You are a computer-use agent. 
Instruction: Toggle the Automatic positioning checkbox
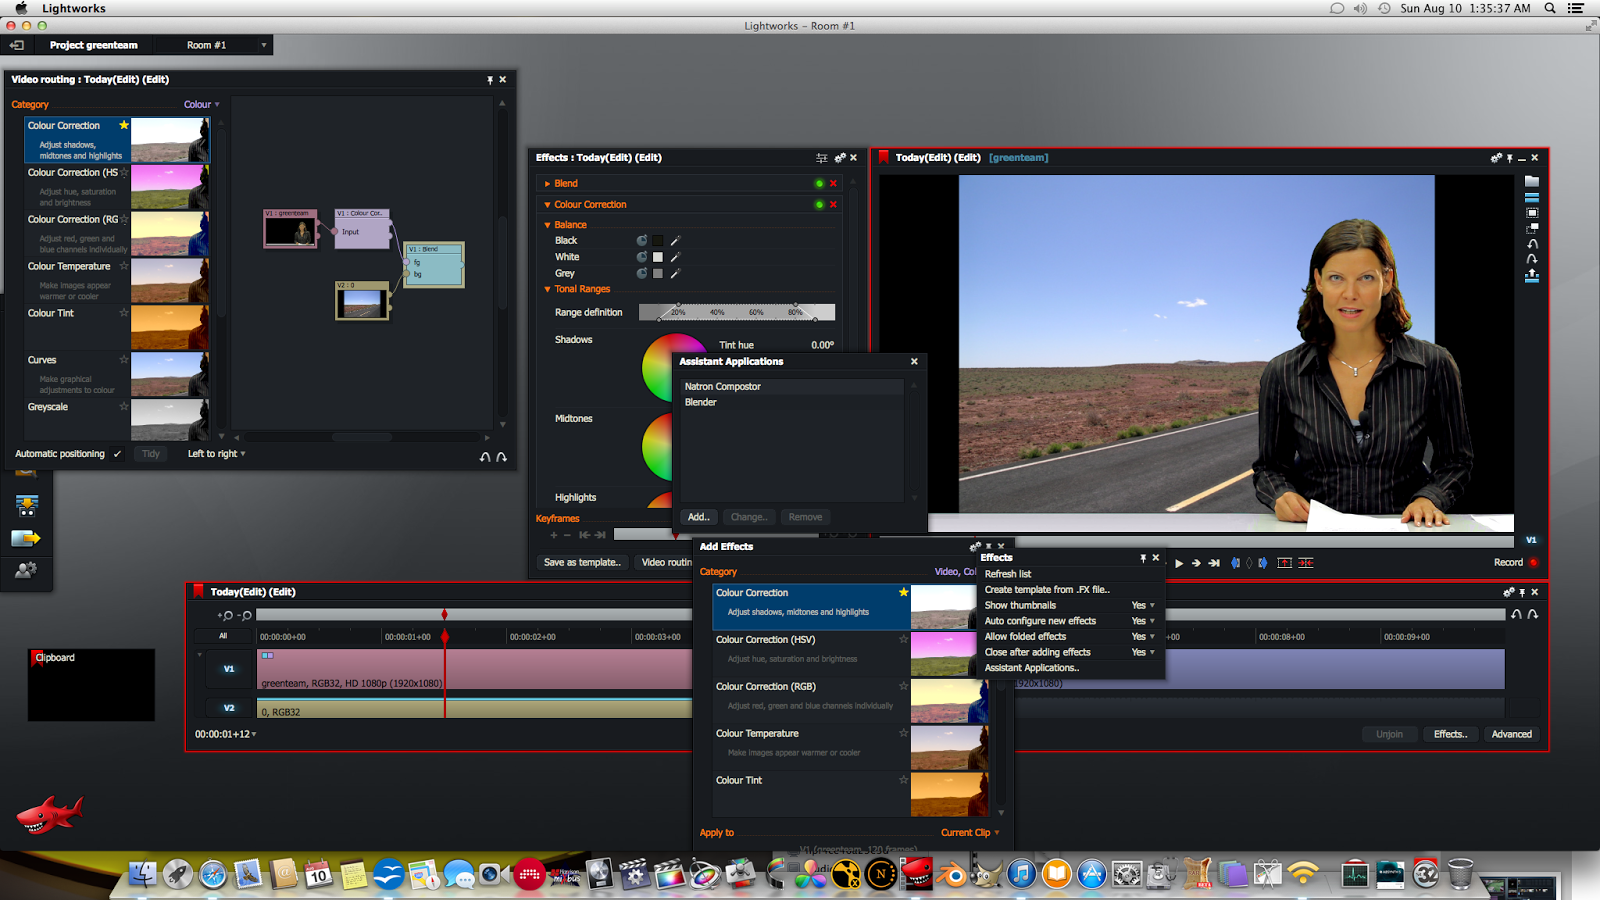(x=117, y=454)
